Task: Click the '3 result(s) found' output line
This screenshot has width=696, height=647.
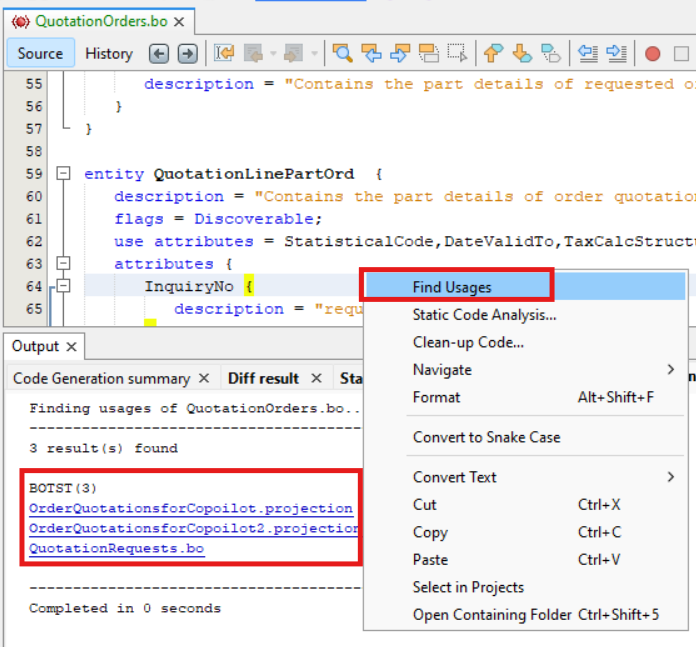Action: [x=103, y=448]
